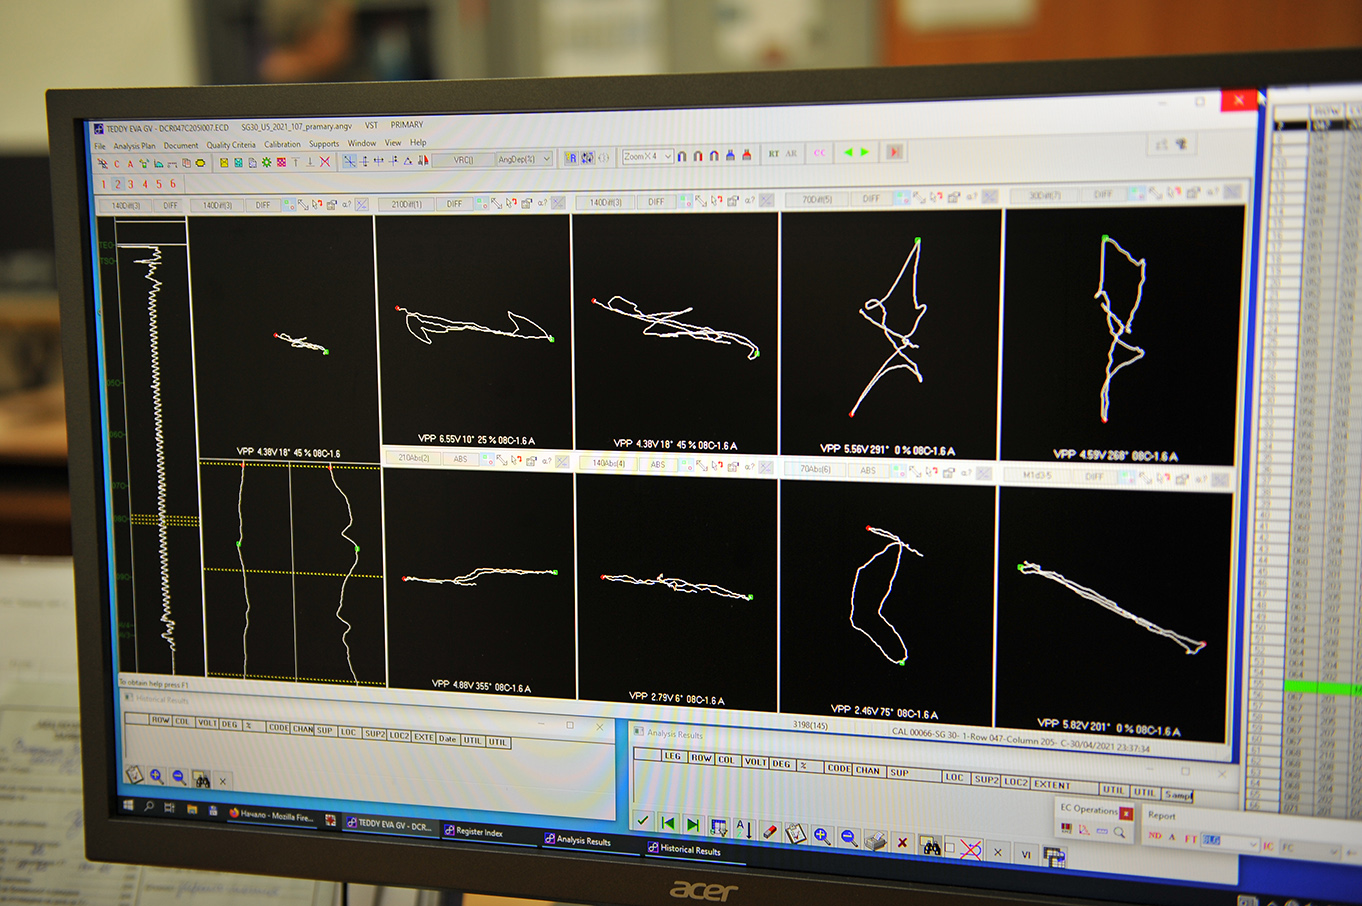
Task: Click the green checkmark accept icon
Action: point(643,821)
